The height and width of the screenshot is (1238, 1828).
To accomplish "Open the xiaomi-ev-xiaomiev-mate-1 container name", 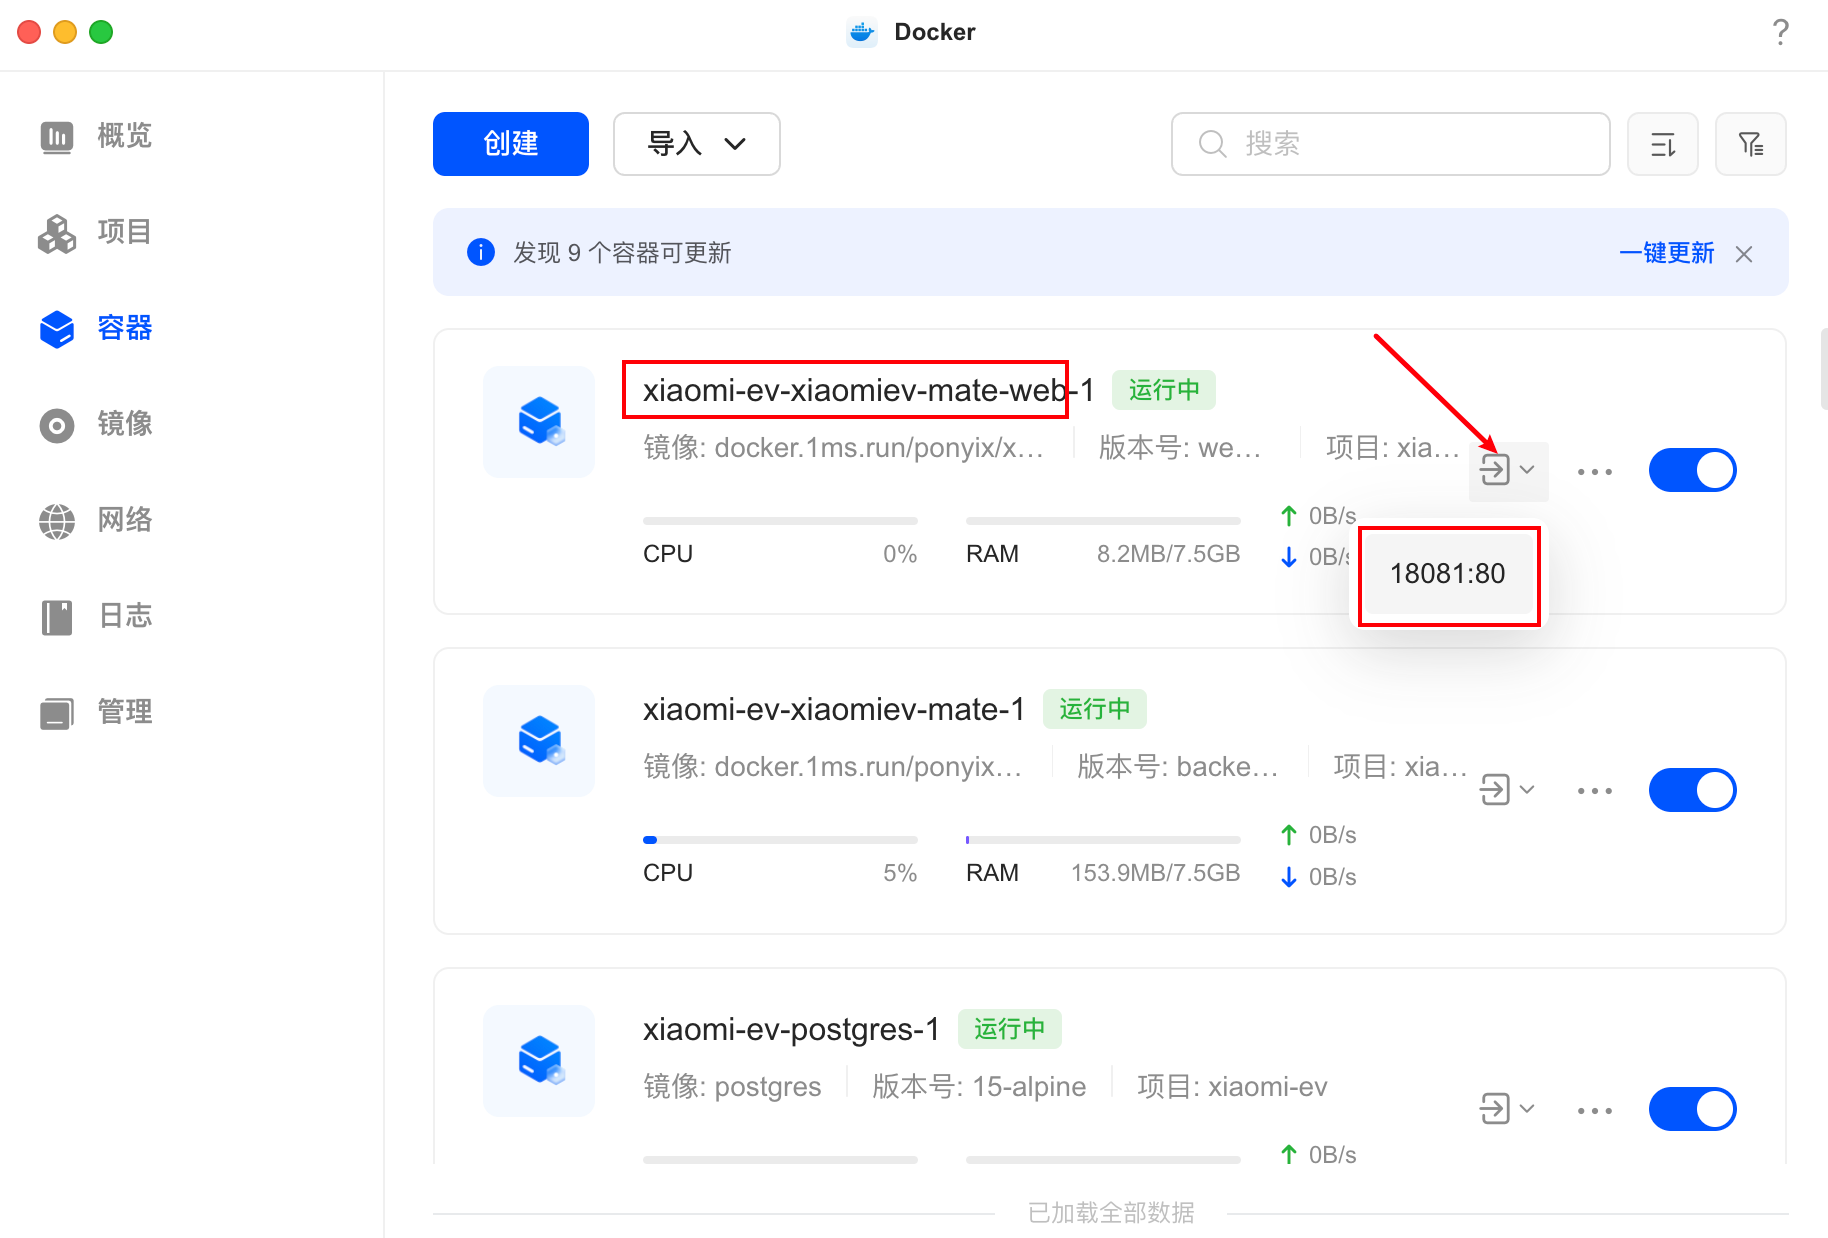I will tap(834, 709).
